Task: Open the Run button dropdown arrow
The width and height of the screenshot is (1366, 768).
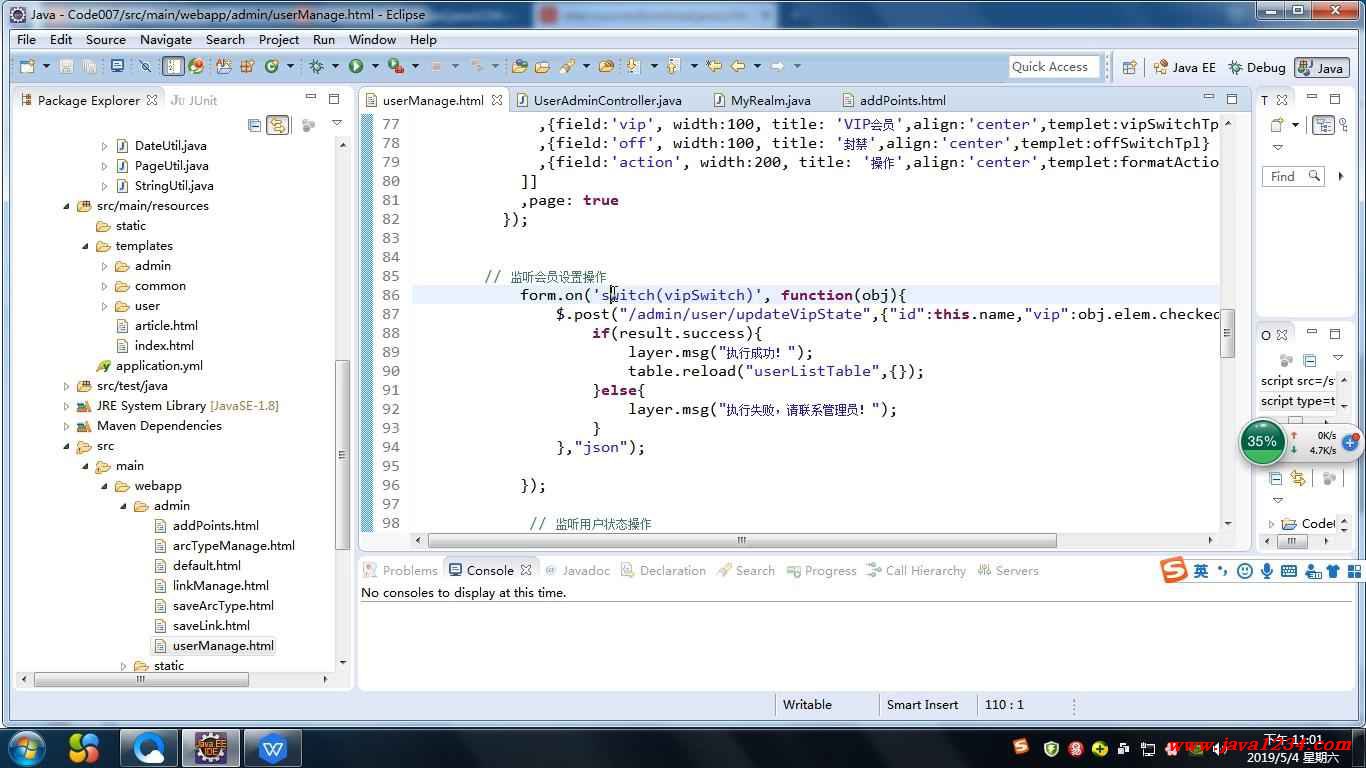Action: click(375, 66)
